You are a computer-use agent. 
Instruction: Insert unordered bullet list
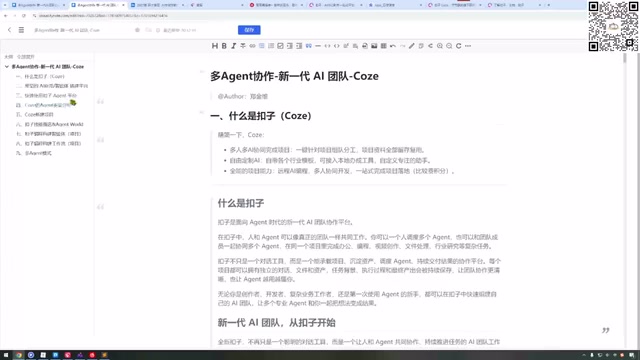pos(262,46)
